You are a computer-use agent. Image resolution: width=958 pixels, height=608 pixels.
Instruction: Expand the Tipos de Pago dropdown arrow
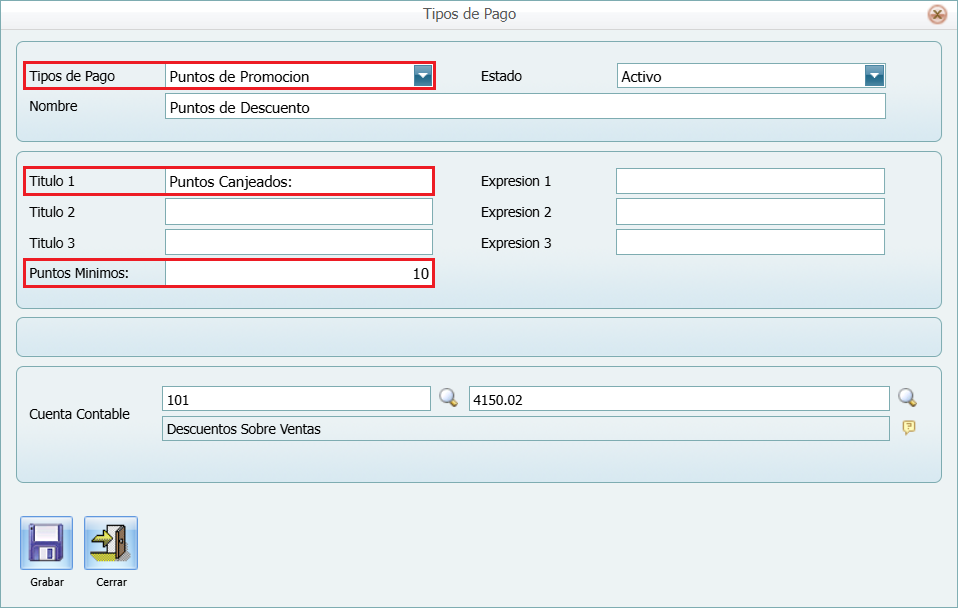(423, 76)
